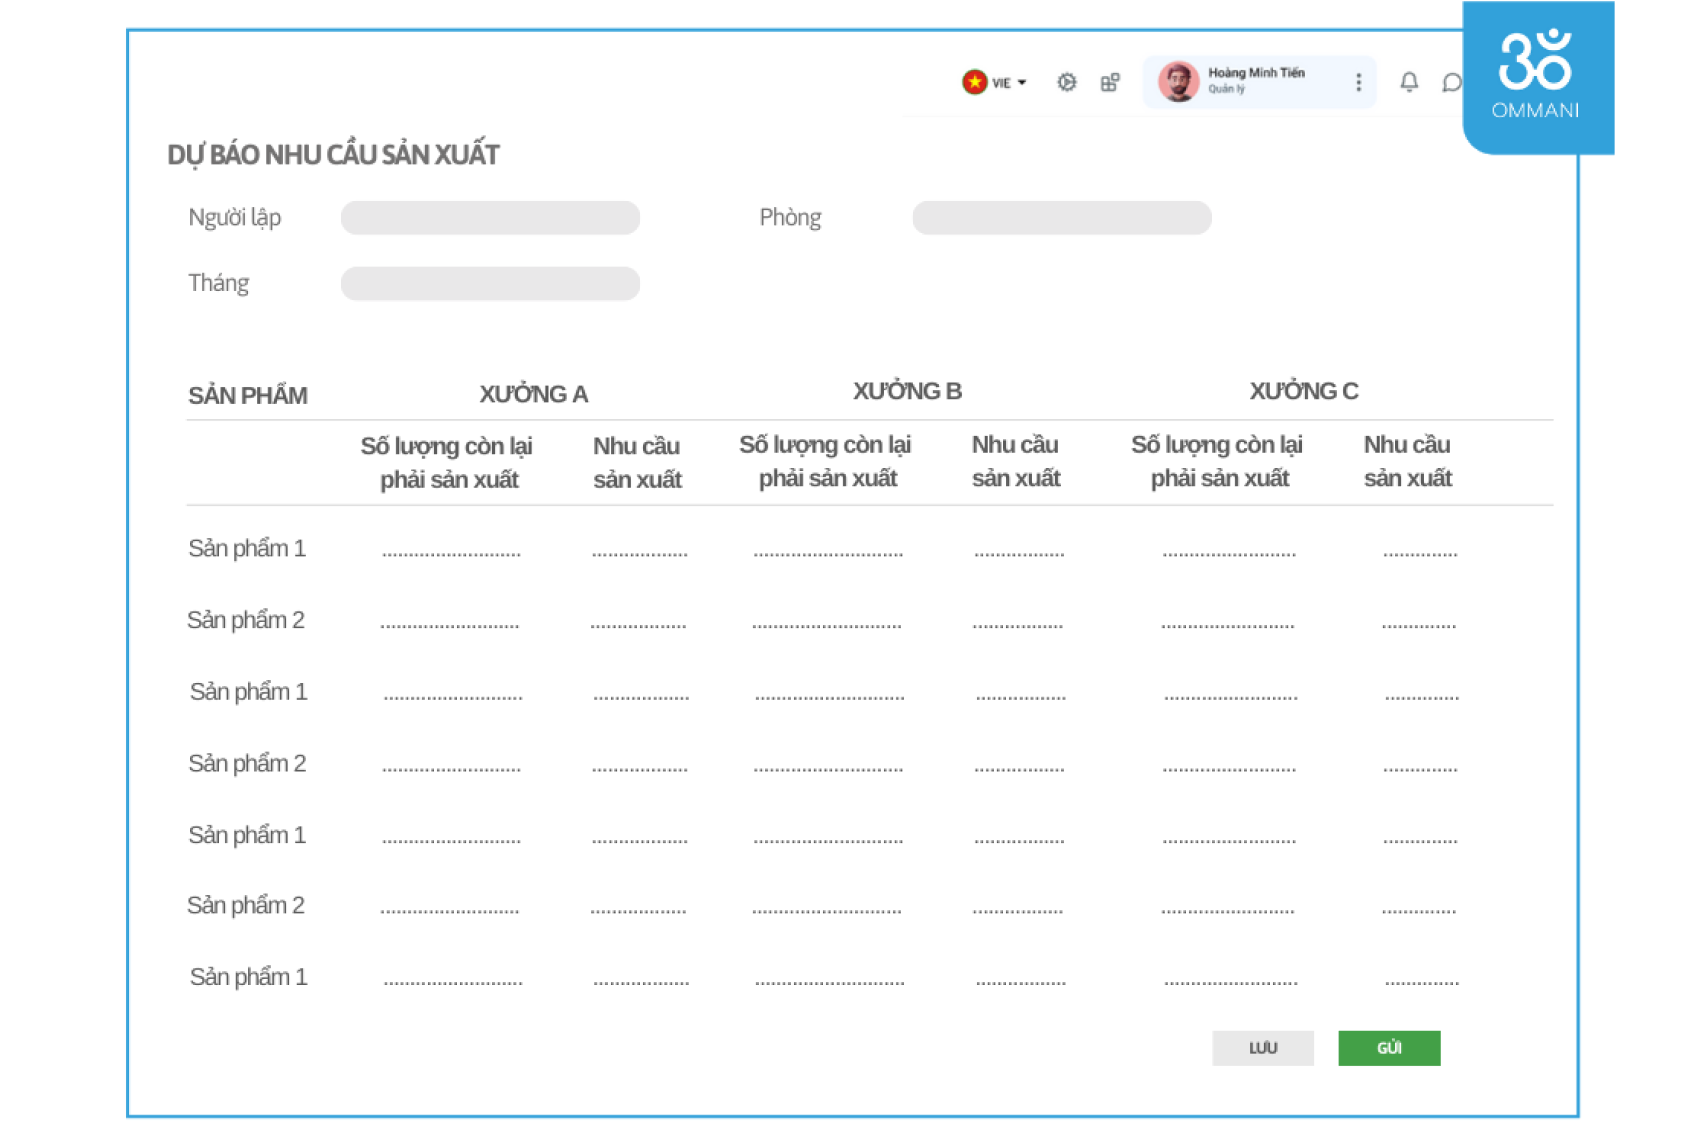The image size is (1704, 1145).
Task: Open the notifications bell
Action: point(1409,82)
